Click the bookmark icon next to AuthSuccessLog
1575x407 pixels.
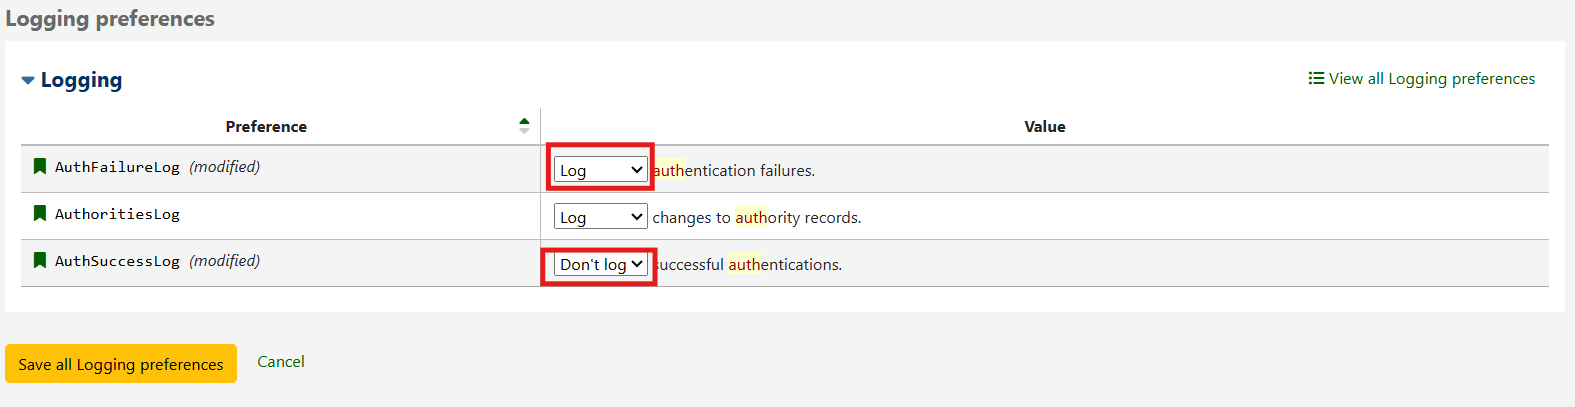pos(40,260)
